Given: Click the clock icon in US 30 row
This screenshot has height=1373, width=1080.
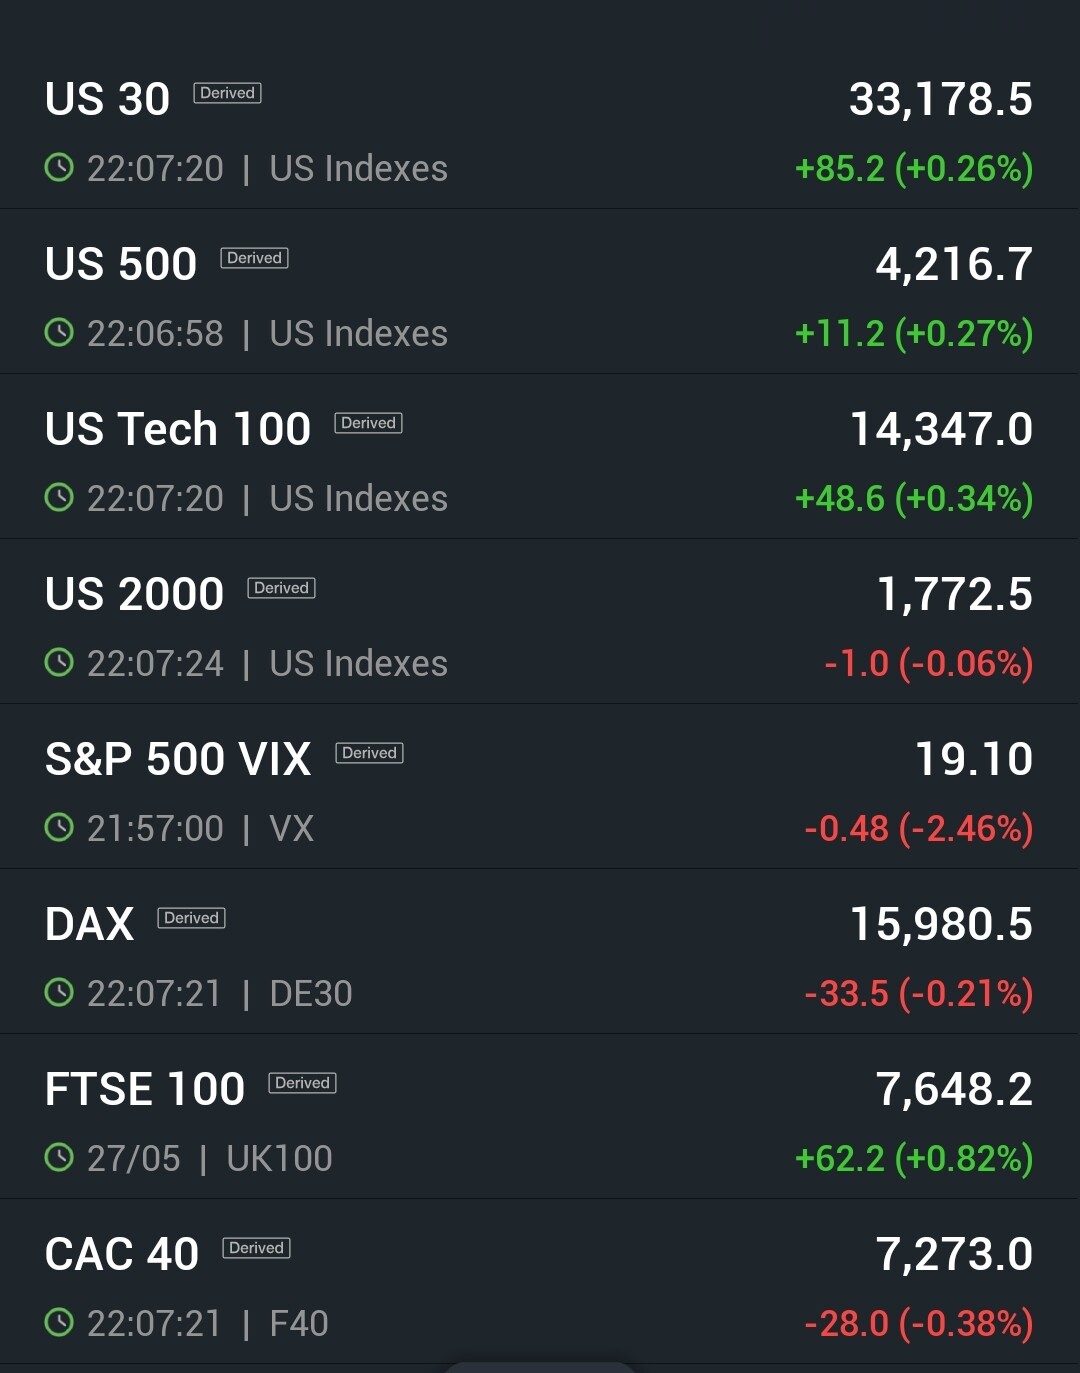Looking at the screenshot, I should (60, 168).
